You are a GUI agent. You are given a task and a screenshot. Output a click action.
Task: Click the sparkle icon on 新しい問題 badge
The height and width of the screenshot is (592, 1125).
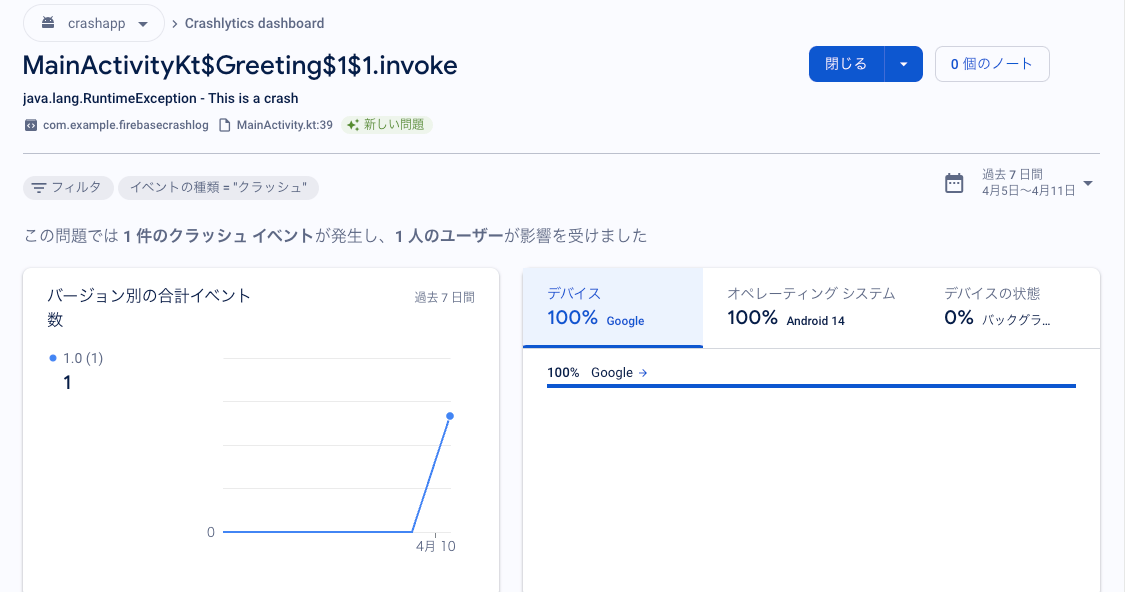coord(352,125)
